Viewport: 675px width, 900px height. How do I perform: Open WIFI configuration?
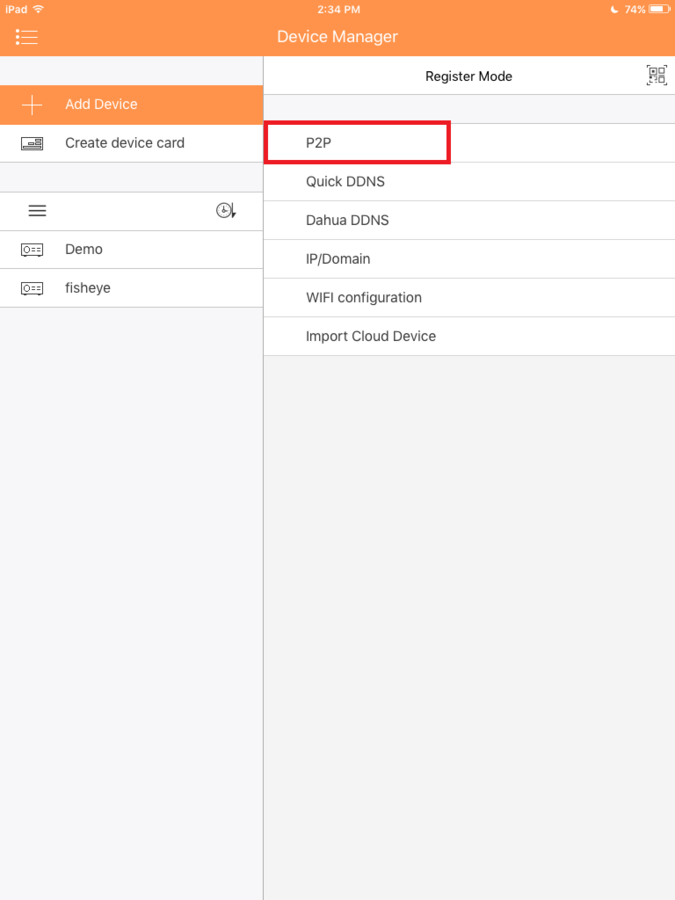[x=364, y=298]
